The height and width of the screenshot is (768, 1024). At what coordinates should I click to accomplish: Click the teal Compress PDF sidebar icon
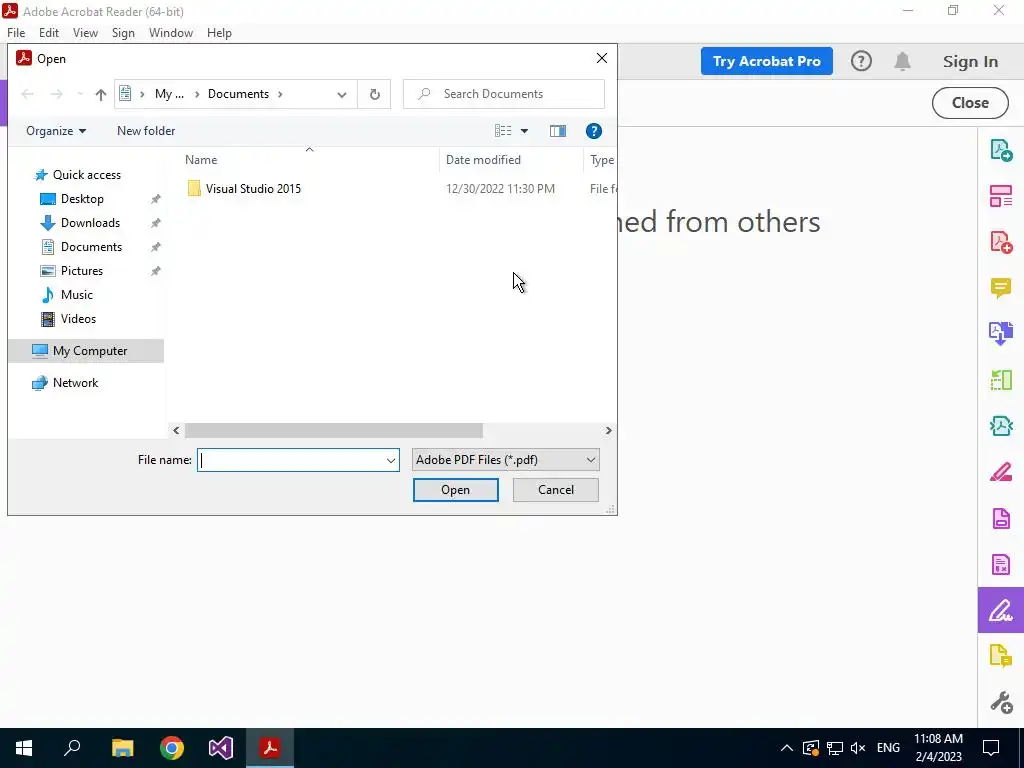(1000, 426)
